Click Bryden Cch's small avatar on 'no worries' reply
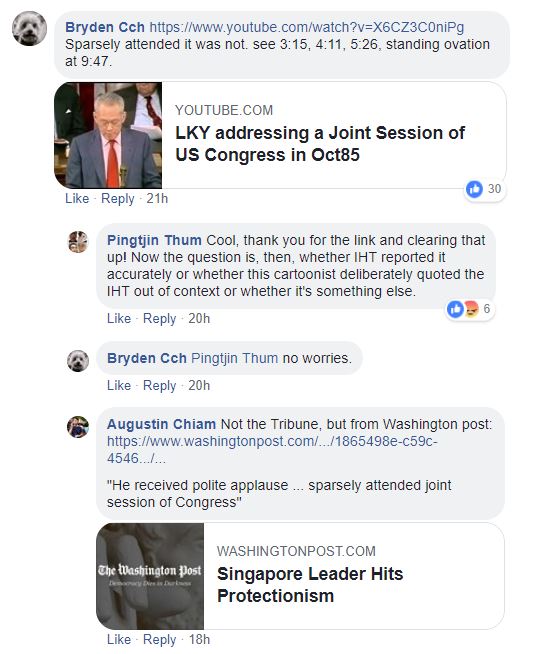The height and width of the screenshot is (654, 548). click(x=78, y=361)
